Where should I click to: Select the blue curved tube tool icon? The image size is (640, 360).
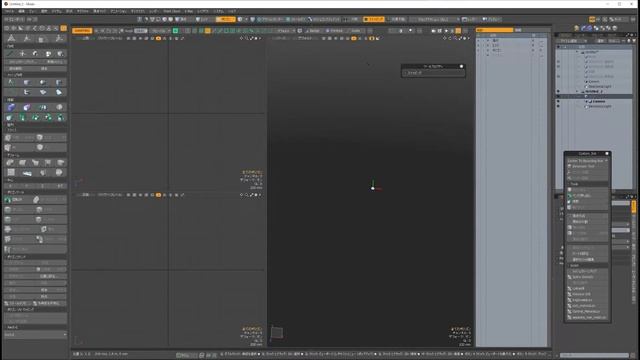[11, 107]
